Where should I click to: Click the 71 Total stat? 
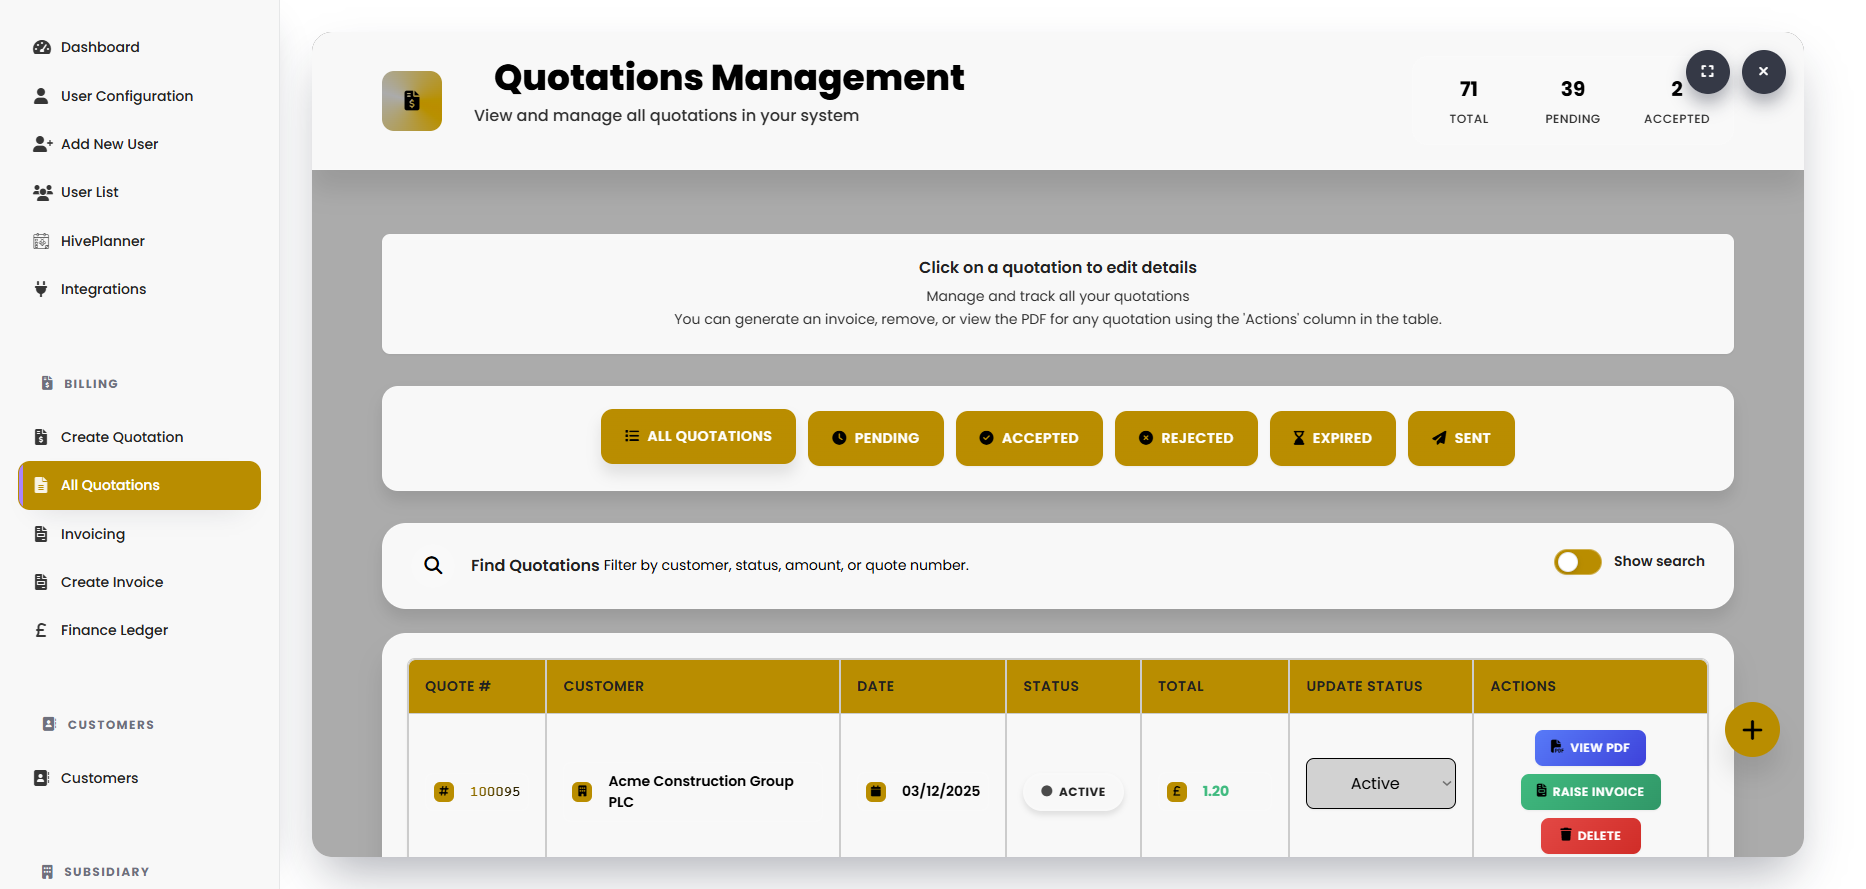tap(1469, 102)
